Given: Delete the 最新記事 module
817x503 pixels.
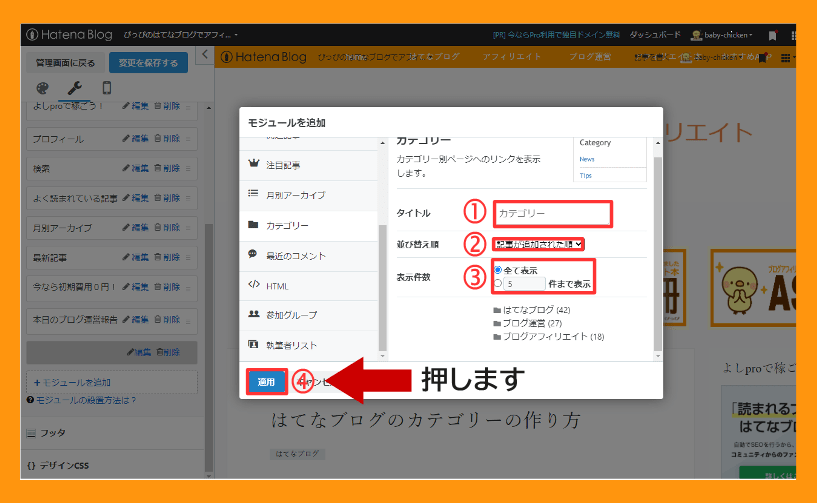Looking at the screenshot, I should click(x=167, y=257).
